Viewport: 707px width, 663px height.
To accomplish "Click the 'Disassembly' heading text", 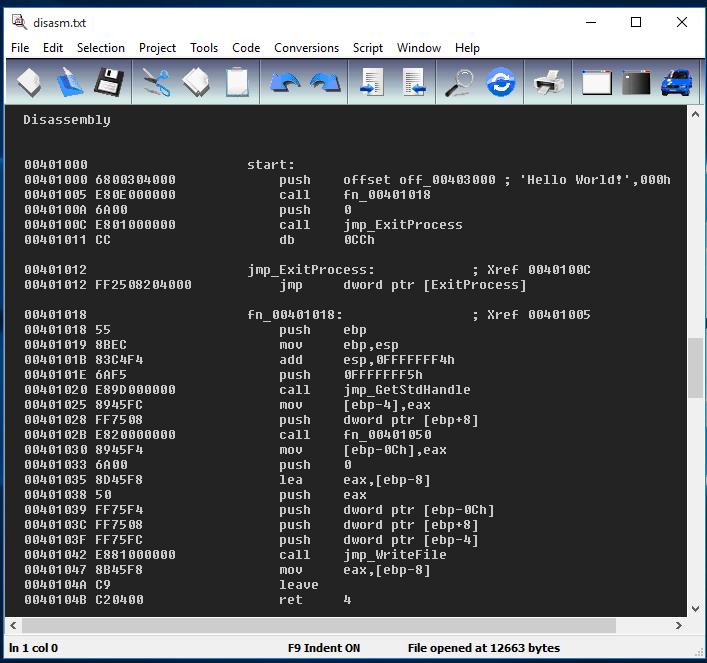I will click(x=67, y=120).
